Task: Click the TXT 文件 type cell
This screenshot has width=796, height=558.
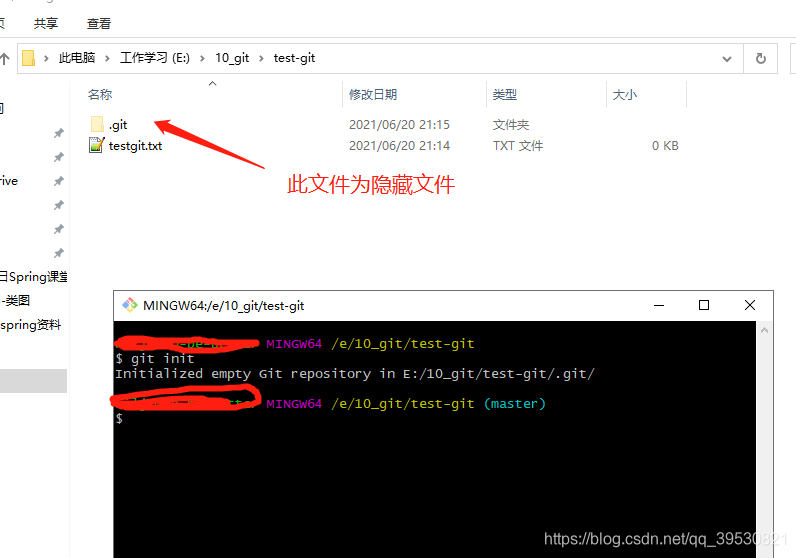Action: (518, 146)
